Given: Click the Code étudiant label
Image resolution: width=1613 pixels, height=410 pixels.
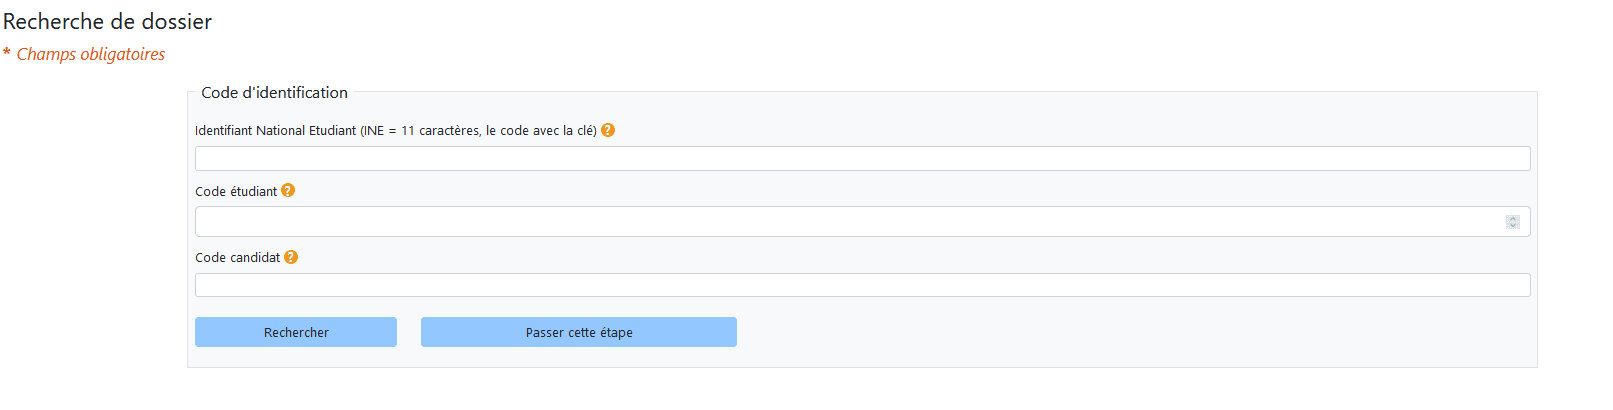Looking at the screenshot, I should [236, 191].
